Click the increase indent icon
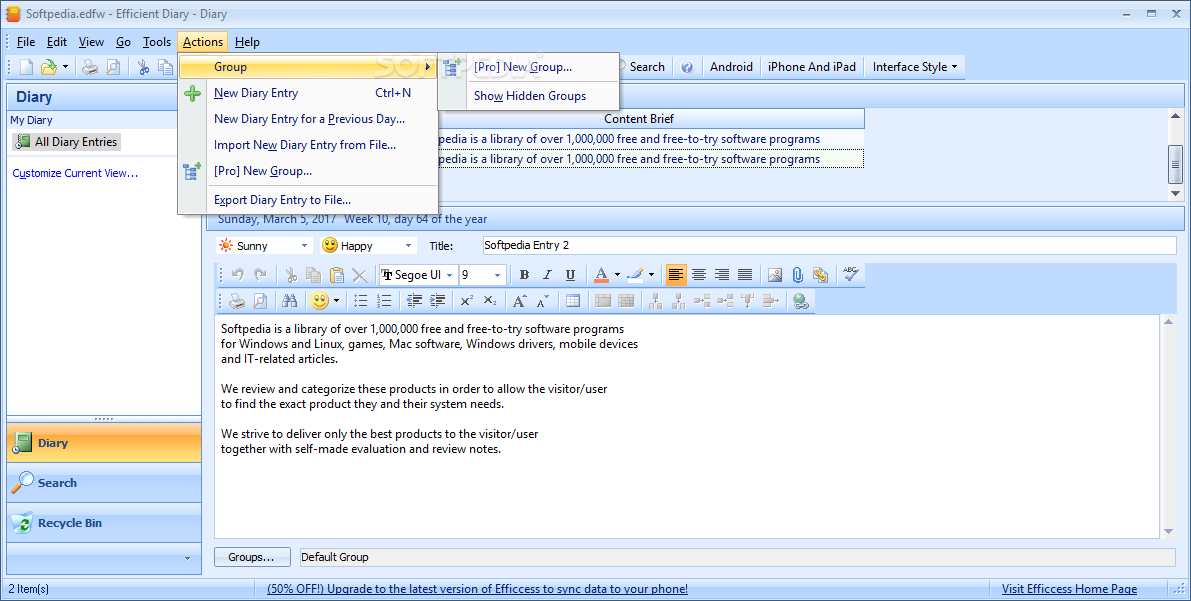The width and height of the screenshot is (1191, 601). click(438, 301)
